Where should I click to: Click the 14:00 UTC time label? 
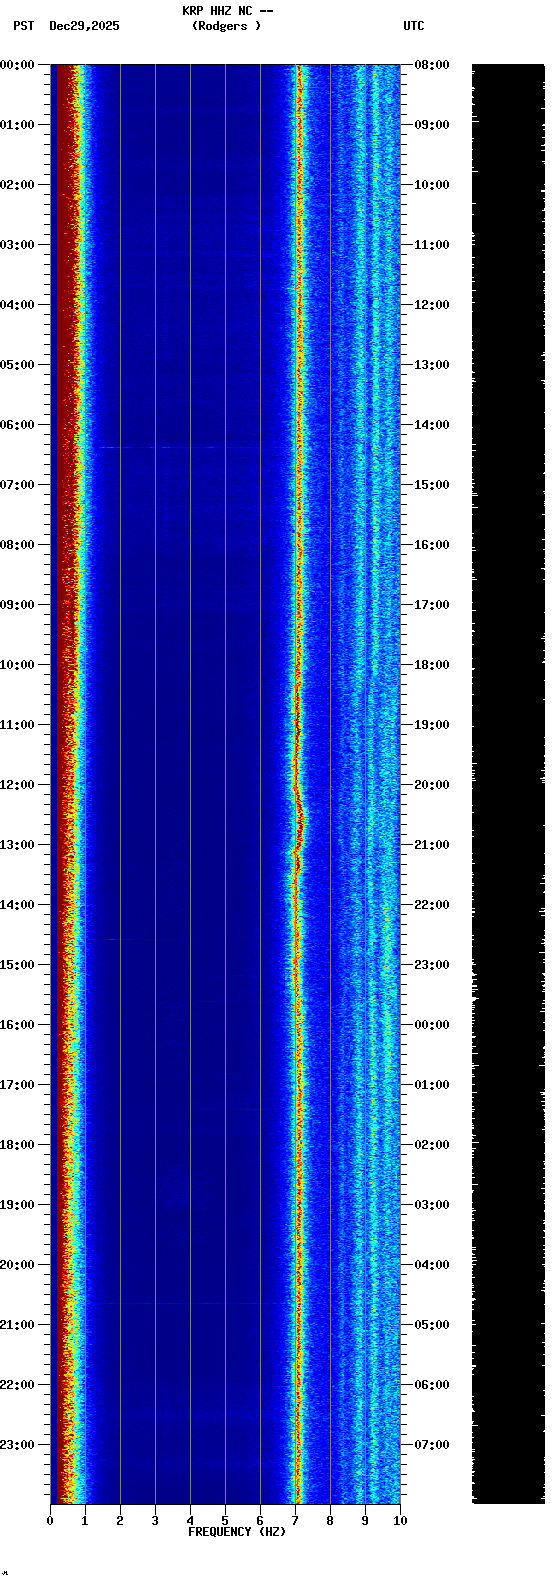coord(432,425)
